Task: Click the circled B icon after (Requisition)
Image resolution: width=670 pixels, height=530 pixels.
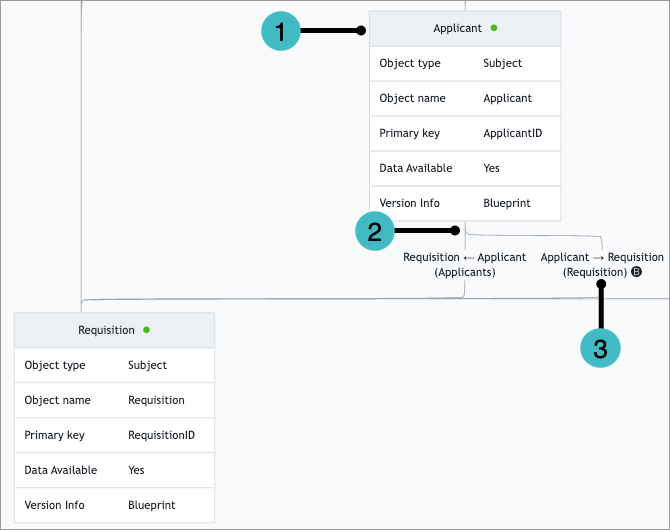Action: [637, 272]
